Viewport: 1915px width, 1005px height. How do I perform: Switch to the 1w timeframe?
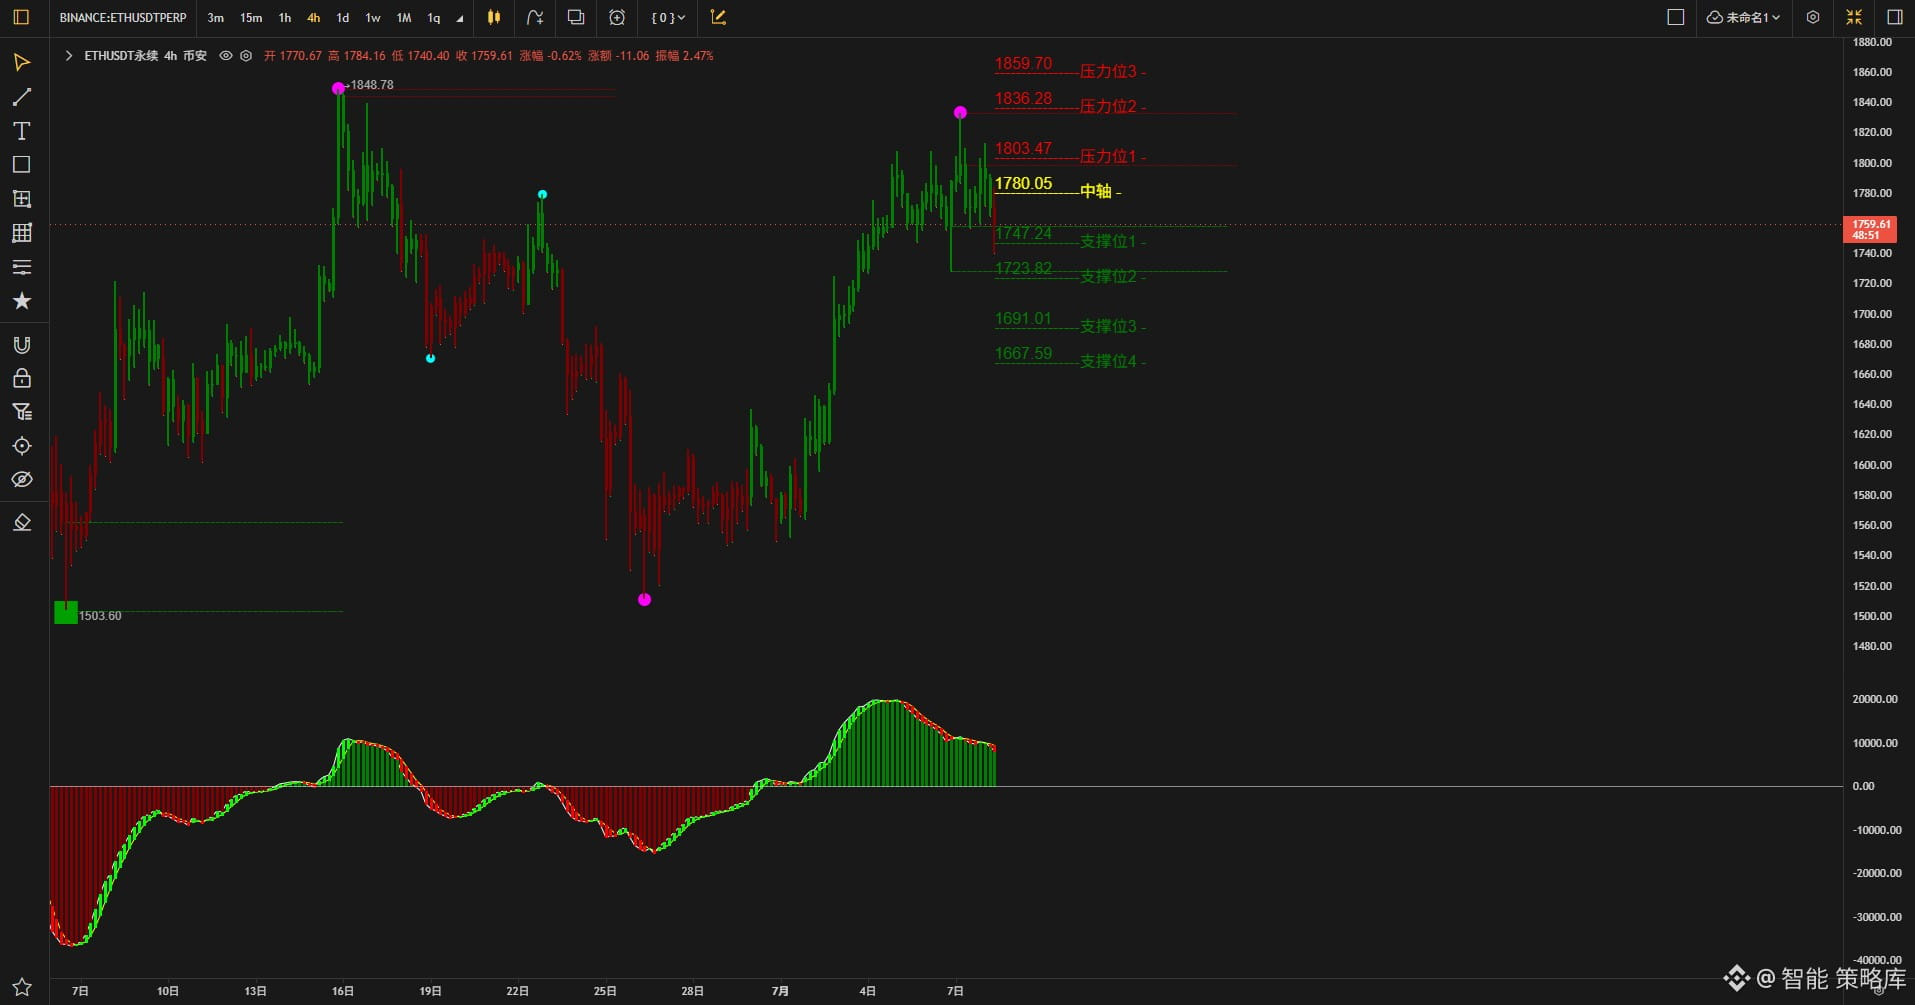[373, 18]
